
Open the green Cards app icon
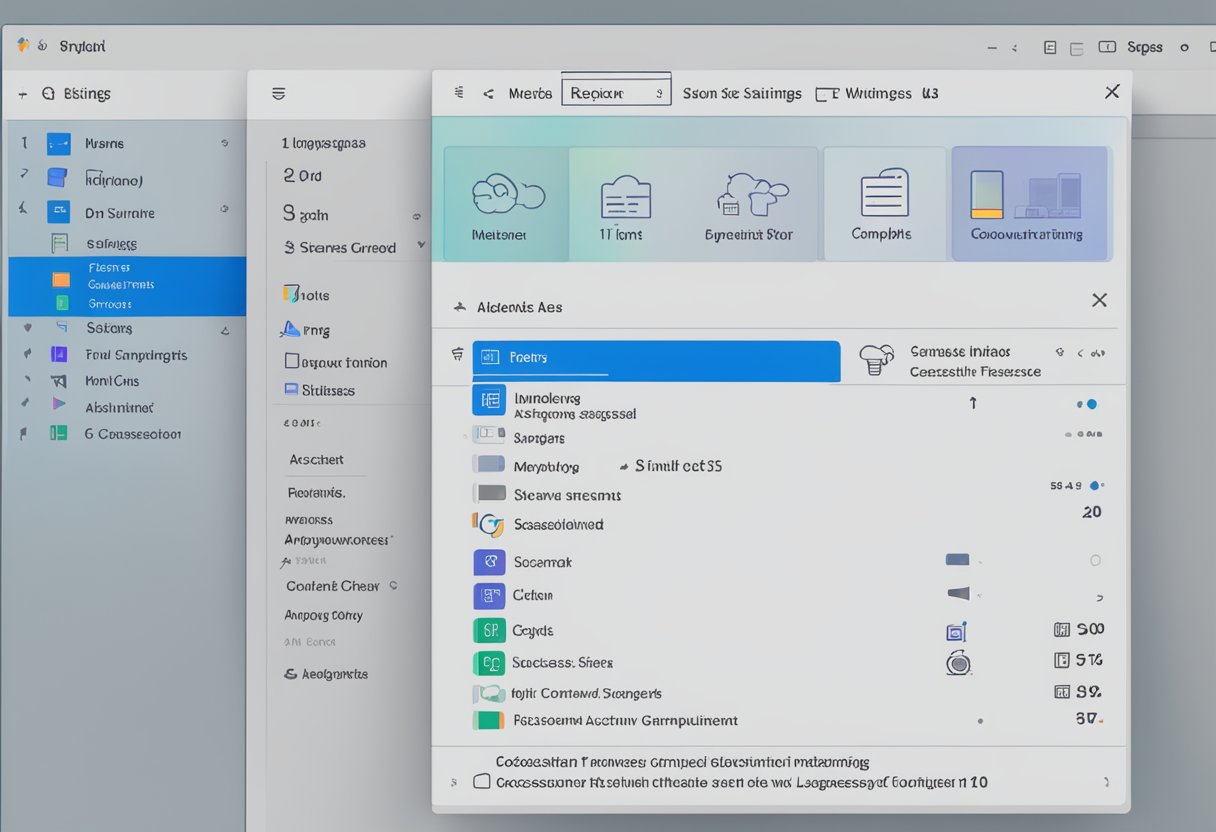pyautogui.click(x=489, y=630)
